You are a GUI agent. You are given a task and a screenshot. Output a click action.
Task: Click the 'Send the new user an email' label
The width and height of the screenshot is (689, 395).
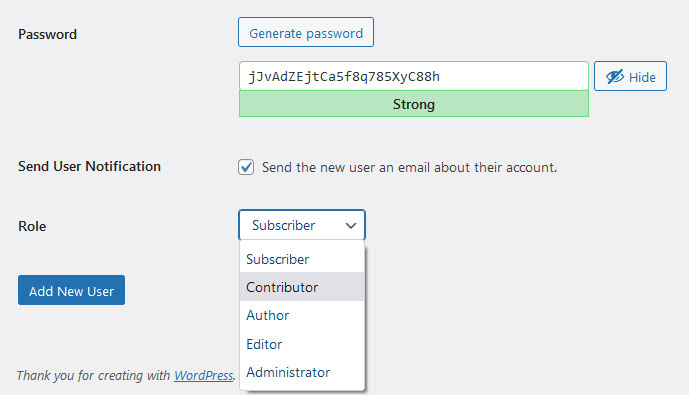[x=409, y=167]
